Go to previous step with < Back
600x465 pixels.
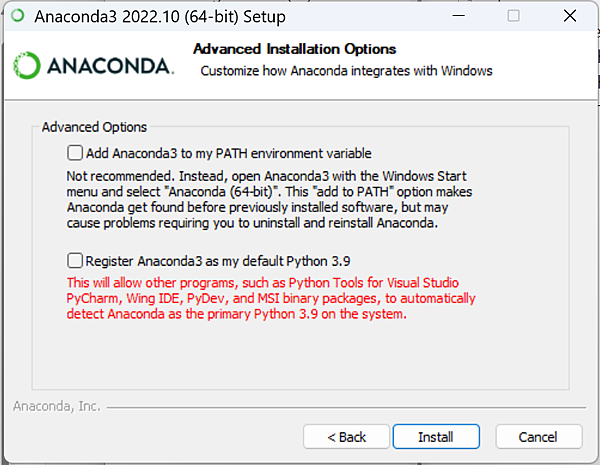click(346, 436)
